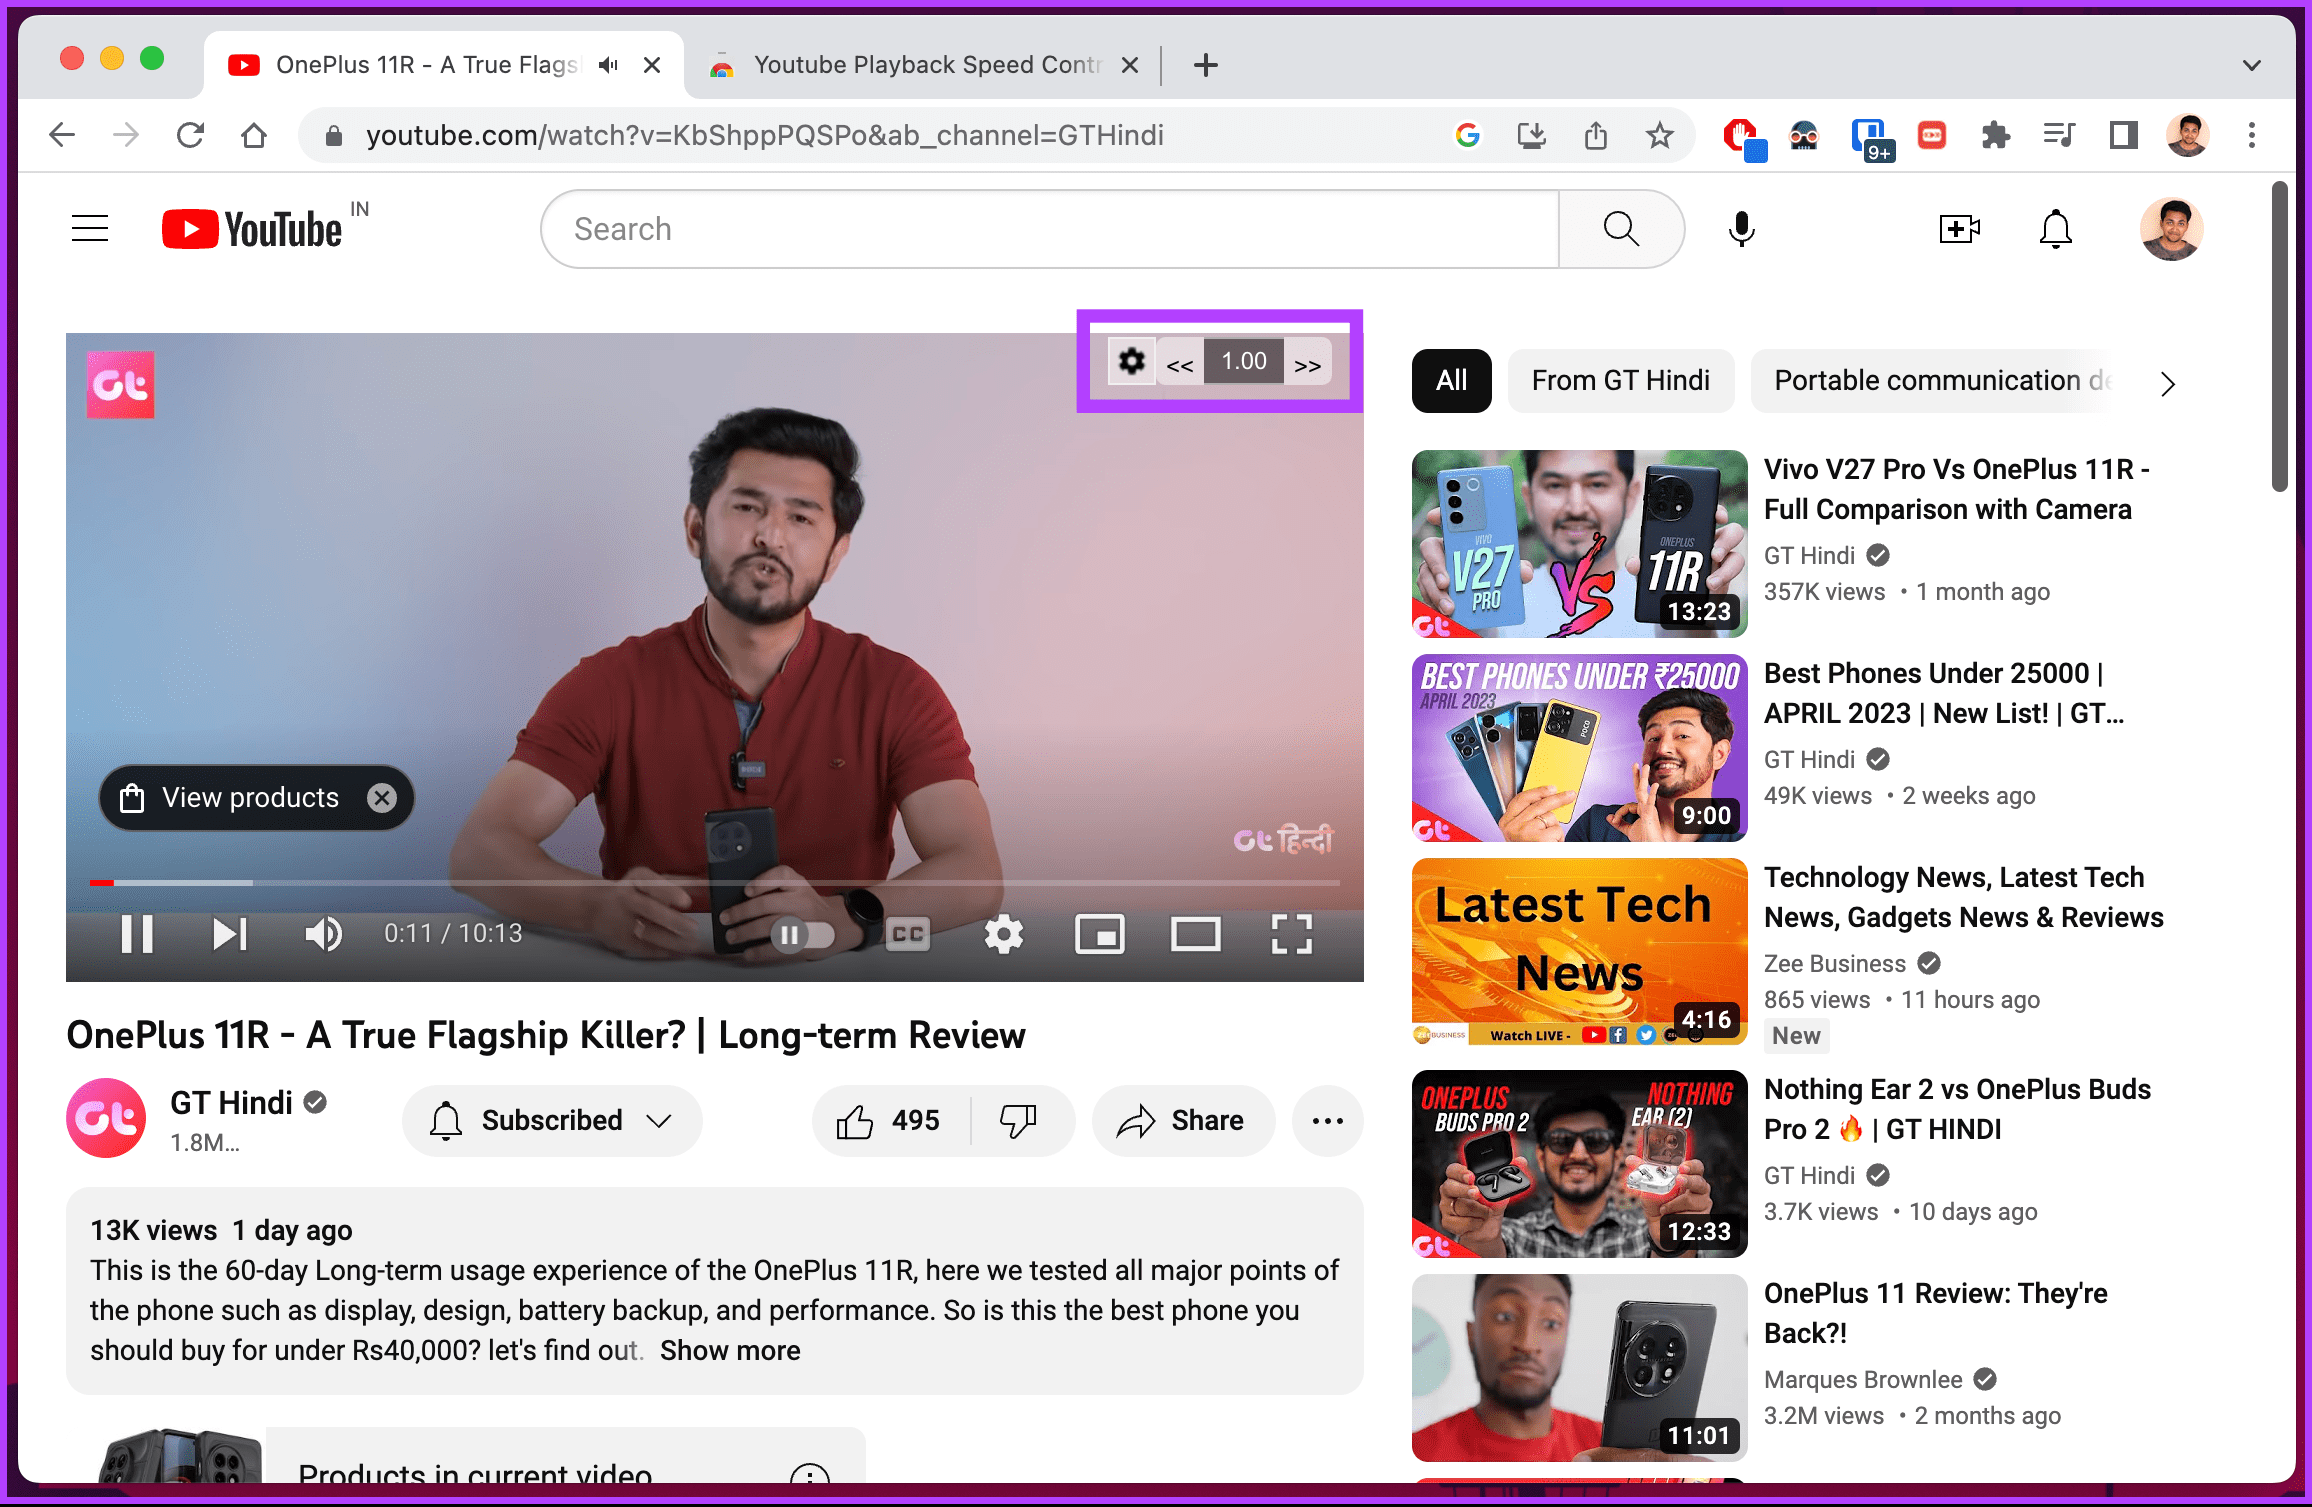Show next filter chips arrow
The image size is (2312, 1507).
click(x=2167, y=383)
